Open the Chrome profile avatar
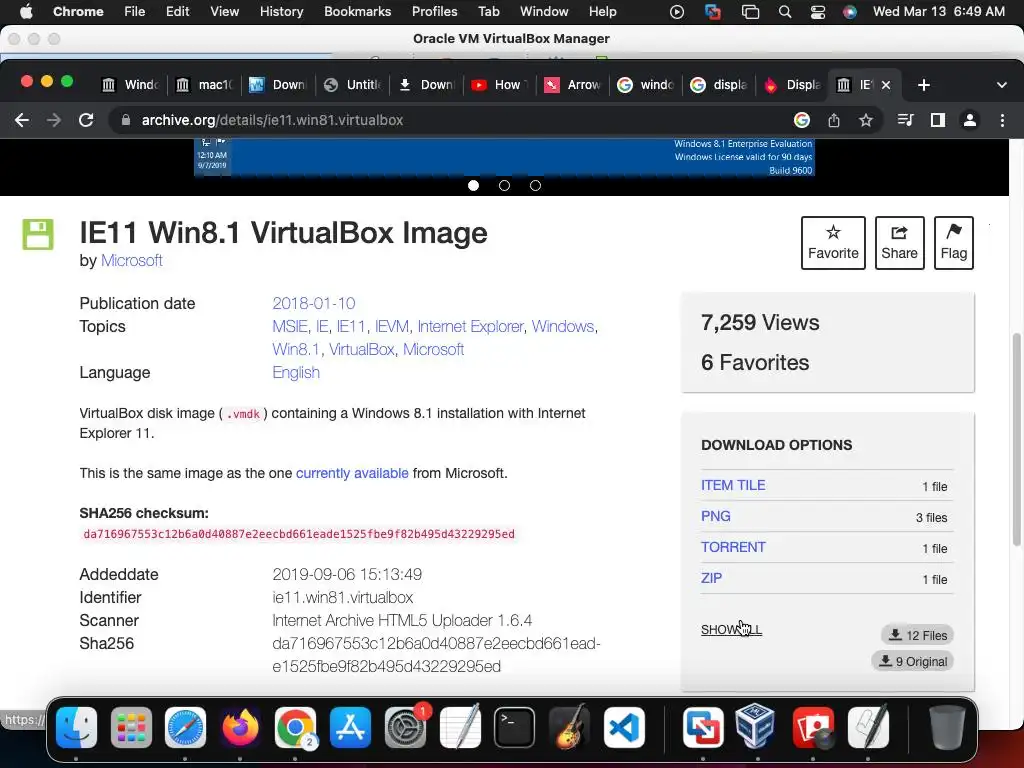This screenshot has height=768, width=1024. (970, 120)
